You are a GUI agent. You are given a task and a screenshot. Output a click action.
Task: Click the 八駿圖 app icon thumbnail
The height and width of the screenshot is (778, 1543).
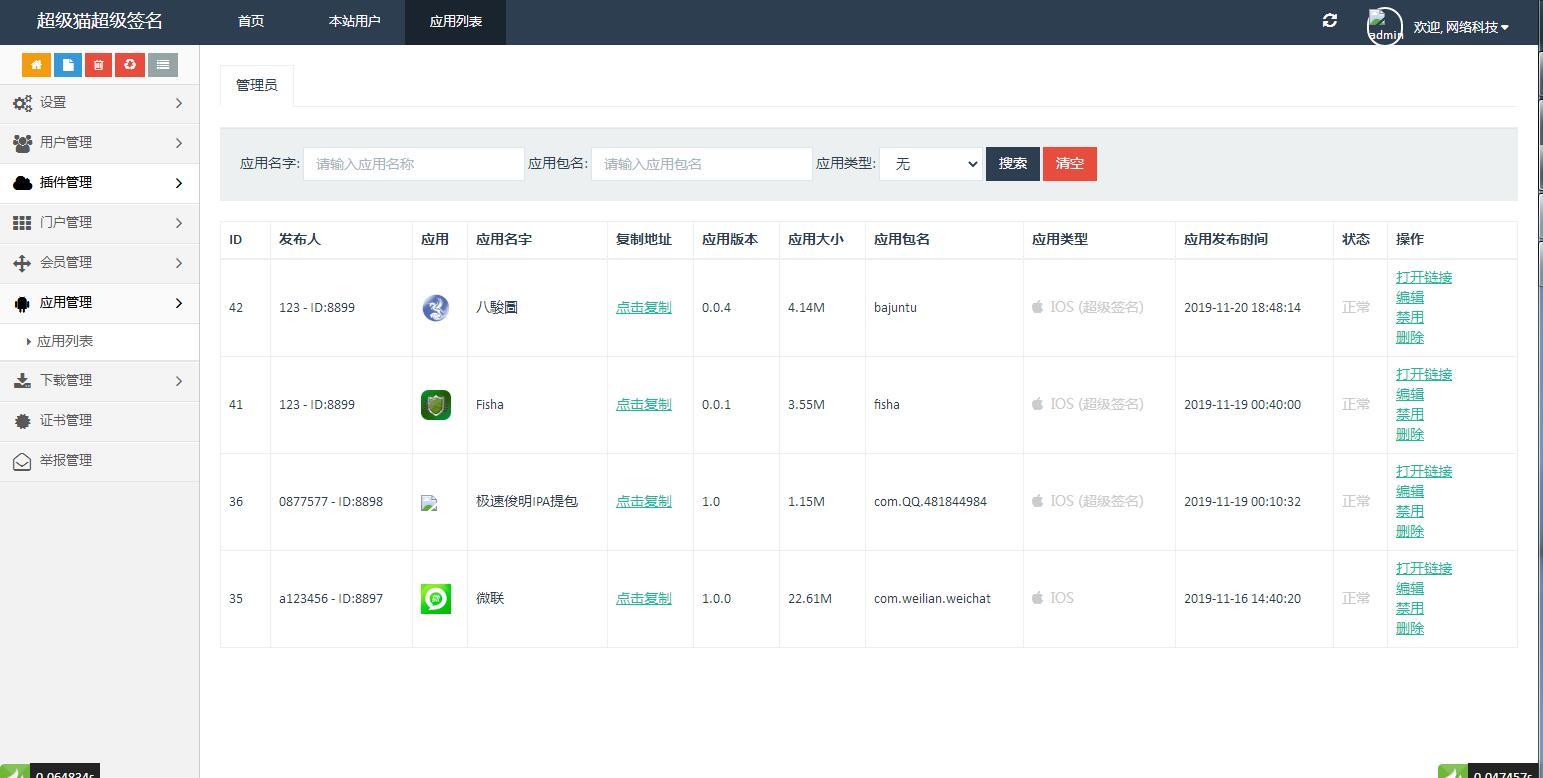click(x=436, y=308)
